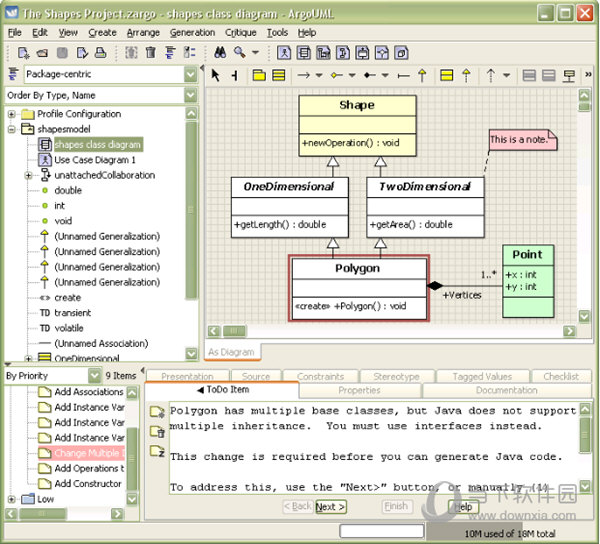Open the File menu
This screenshot has width=600, height=544.
click(x=15, y=33)
